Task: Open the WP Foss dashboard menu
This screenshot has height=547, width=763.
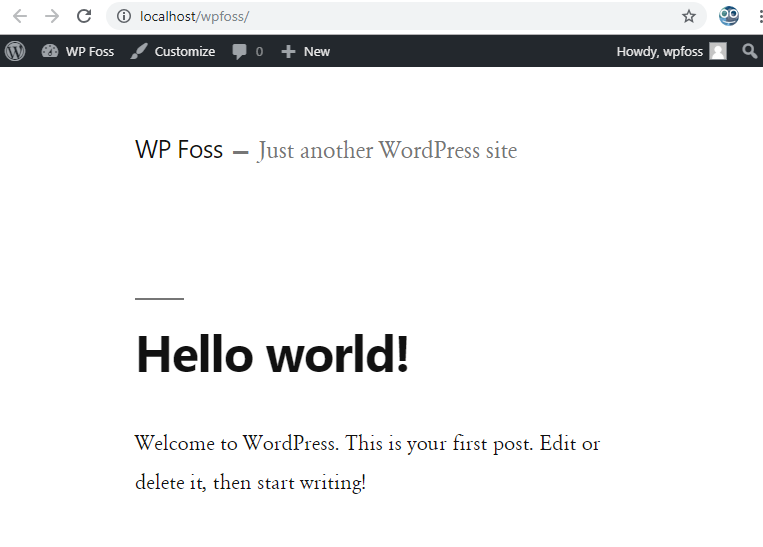Action: click(x=78, y=51)
